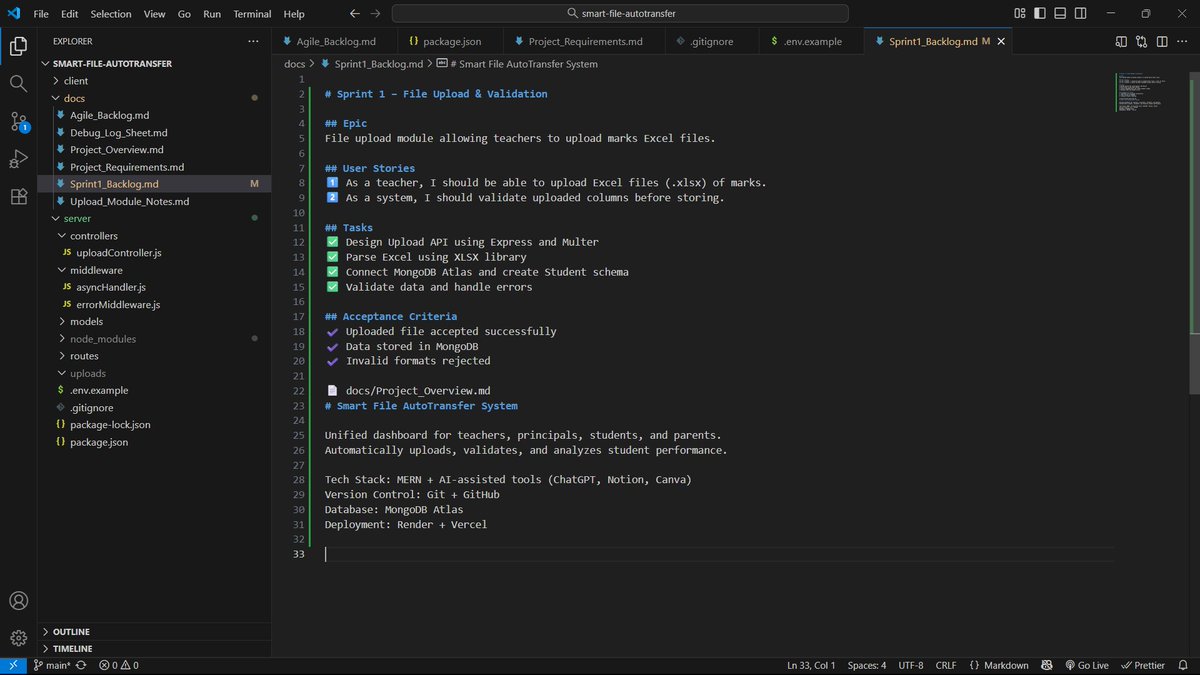Open the Help menu
1200x675 pixels.
coord(294,14)
